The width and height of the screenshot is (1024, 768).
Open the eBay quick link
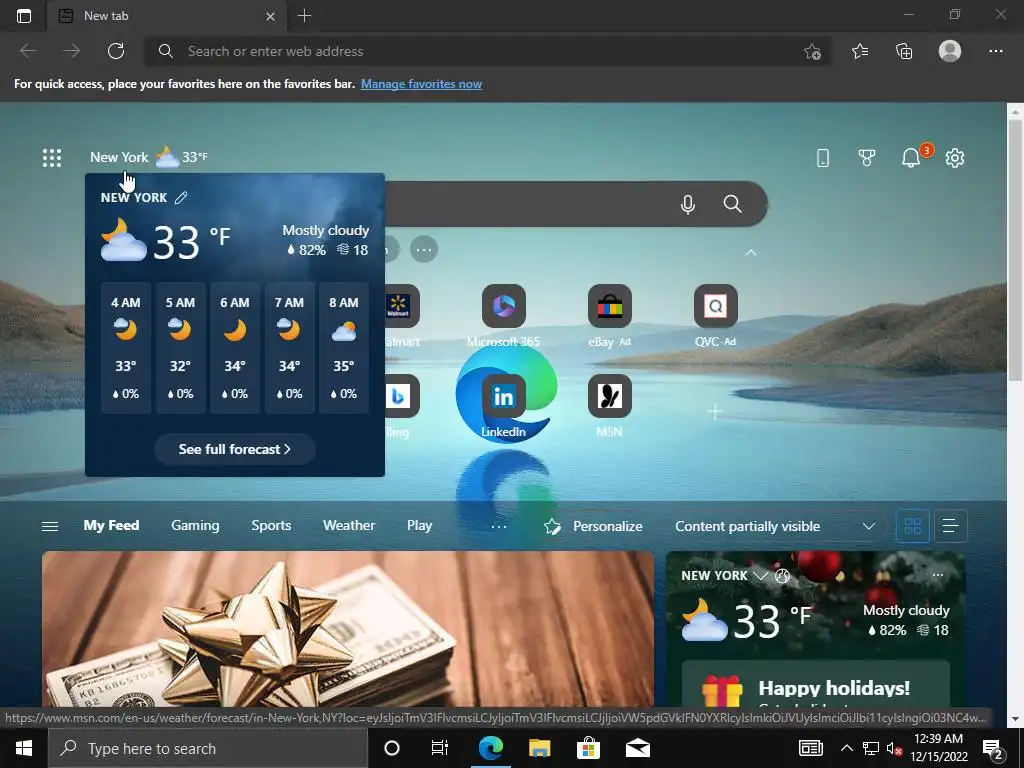(609, 315)
